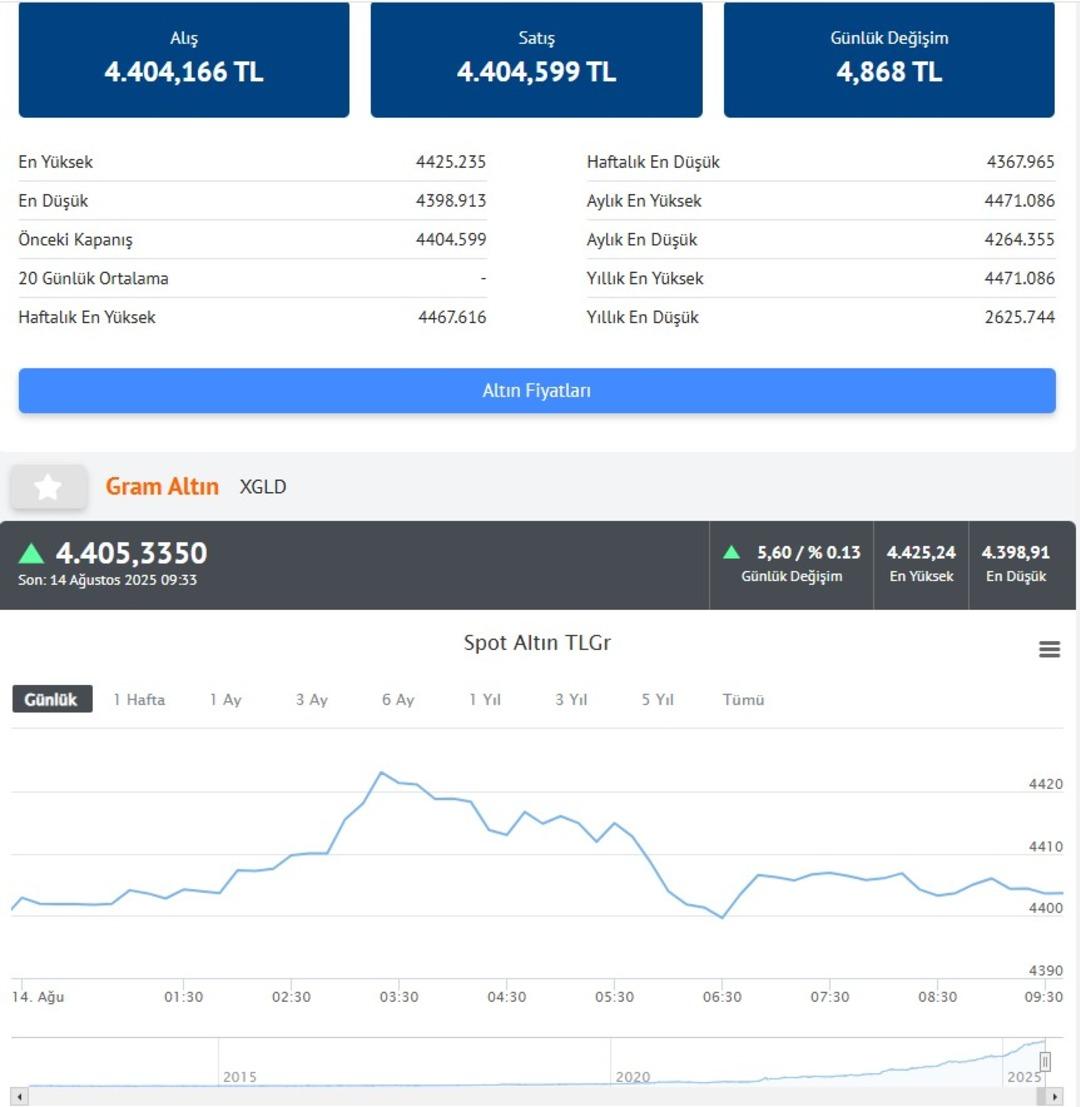Screen dimensions: 1080x1107
Task: Switch chart to 5 Yıl range
Action: point(657,699)
